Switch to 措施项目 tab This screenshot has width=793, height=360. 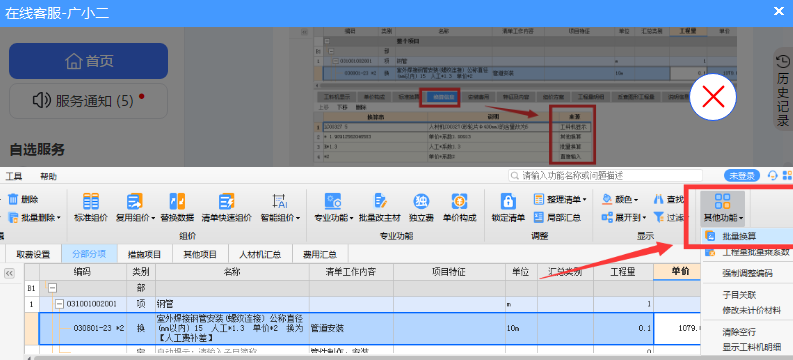(x=145, y=254)
